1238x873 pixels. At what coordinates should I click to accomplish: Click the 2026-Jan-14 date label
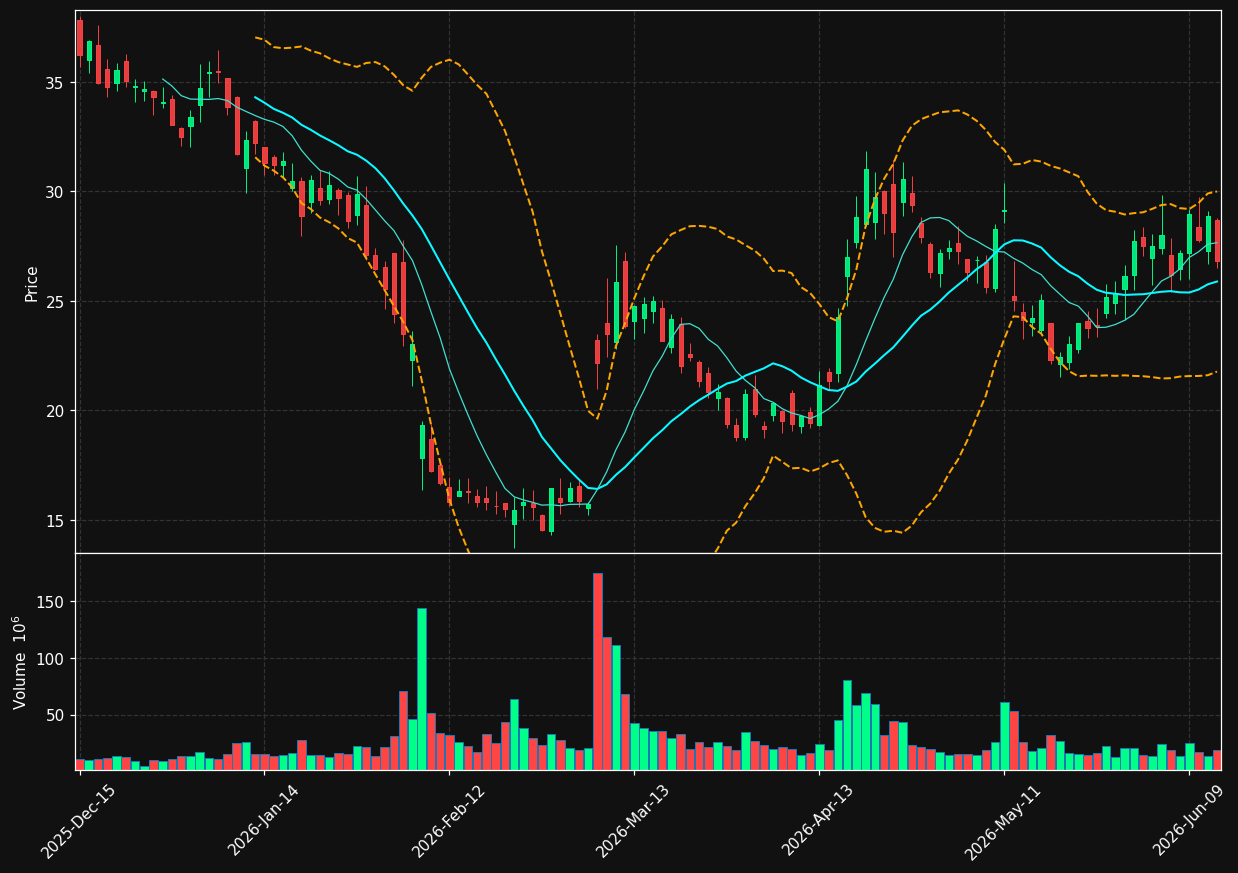point(264,821)
